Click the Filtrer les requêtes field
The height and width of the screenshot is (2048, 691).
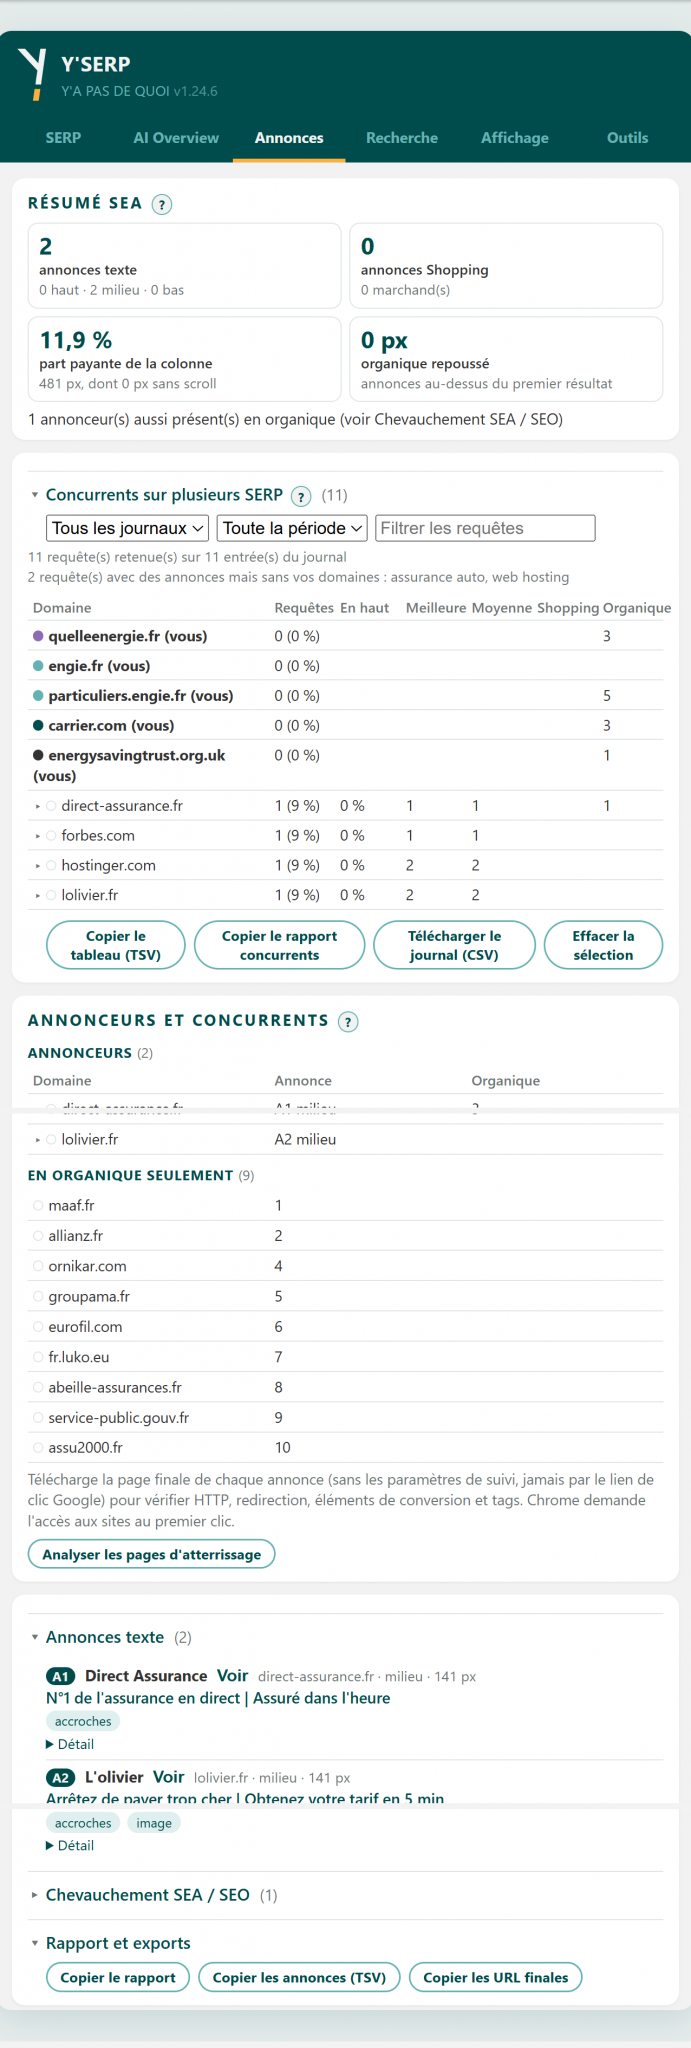click(x=485, y=528)
